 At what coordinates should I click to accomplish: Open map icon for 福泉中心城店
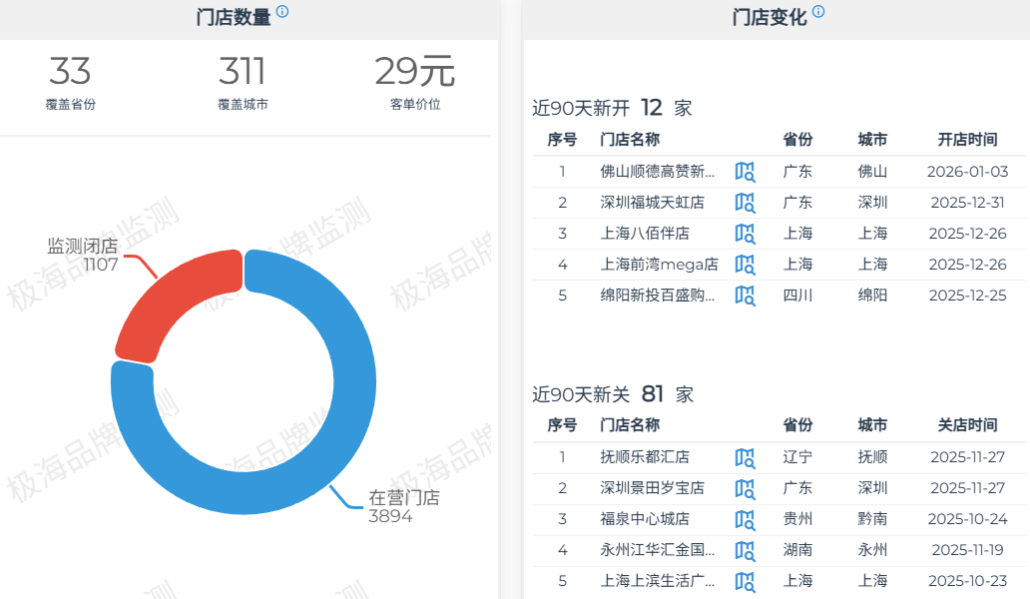pos(745,519)
